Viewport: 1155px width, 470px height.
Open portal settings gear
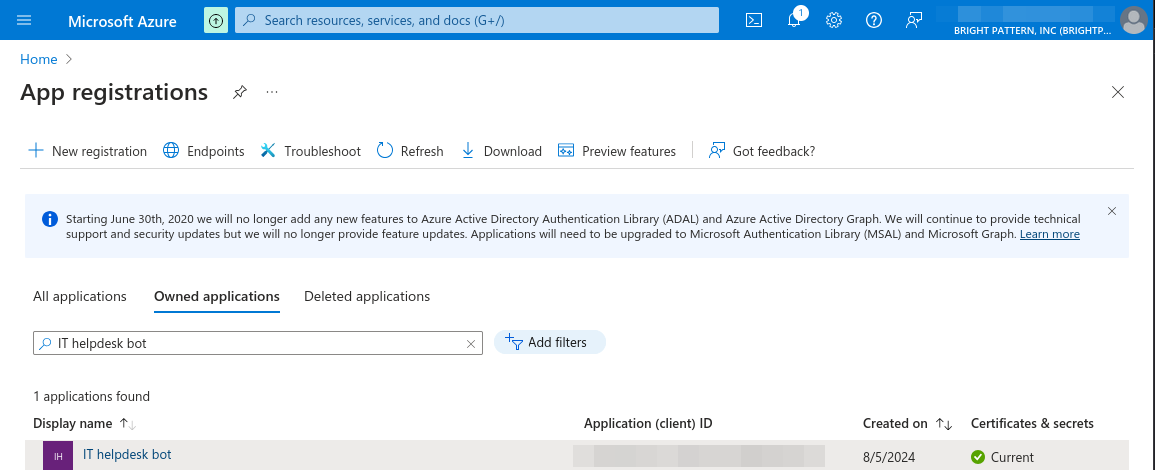(x=834, y=20)
